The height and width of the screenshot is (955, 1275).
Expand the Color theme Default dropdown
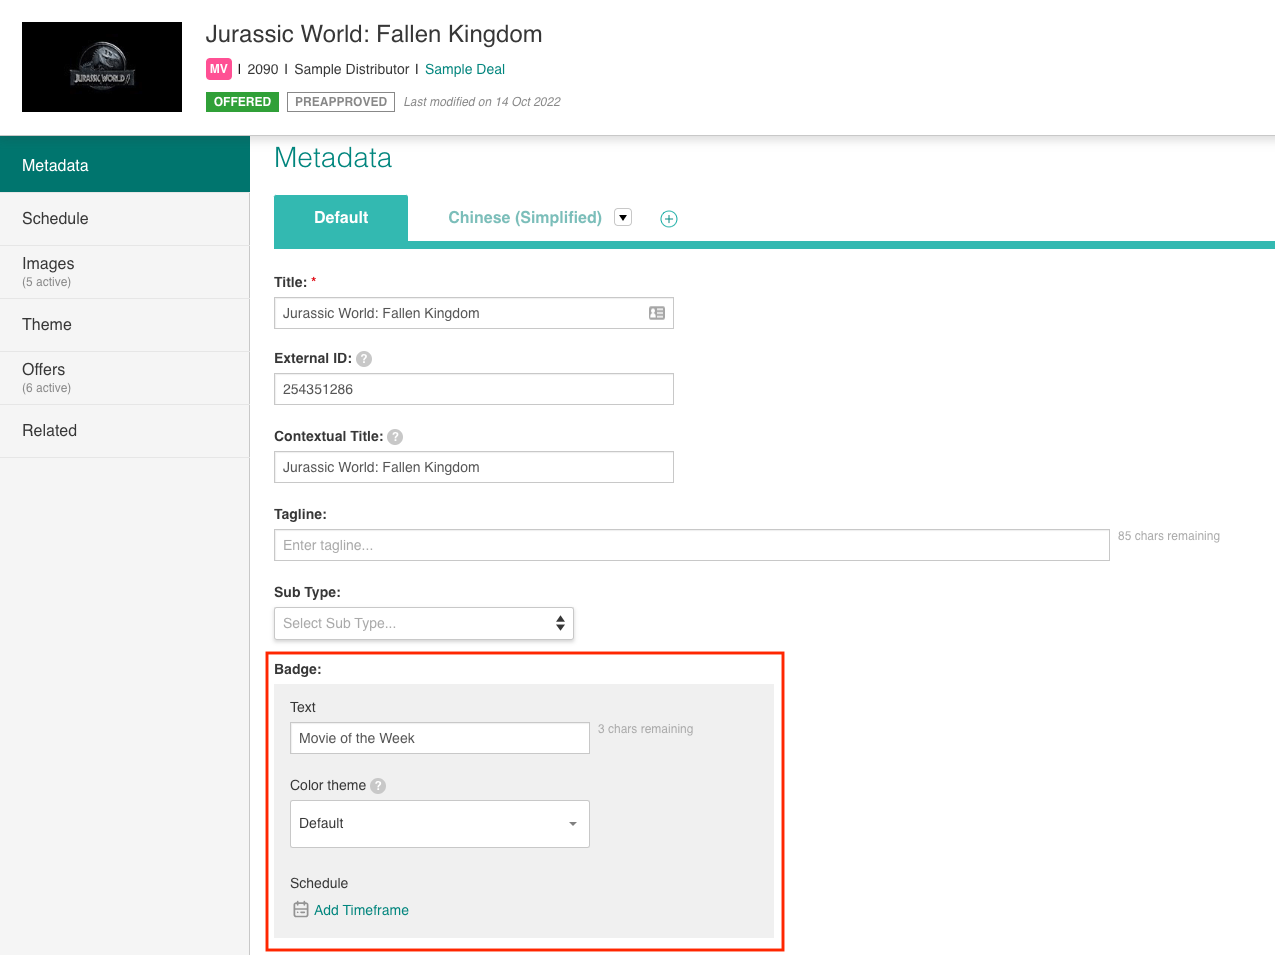(440, 824)
